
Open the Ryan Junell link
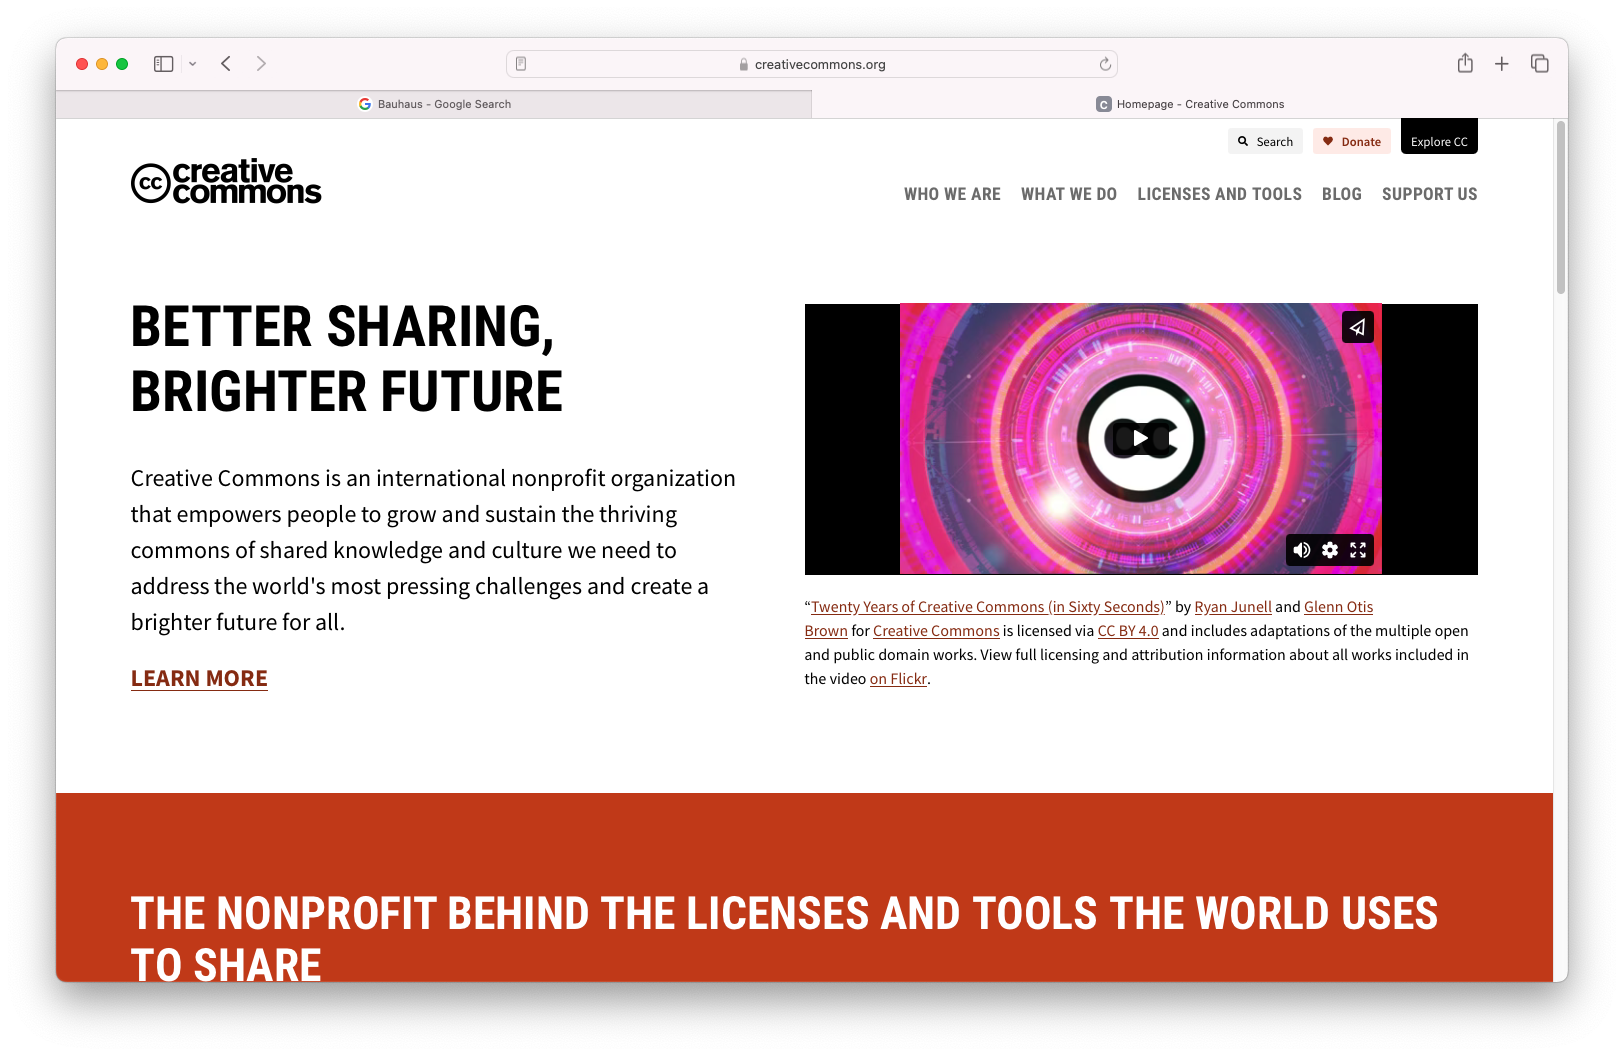coord(1233,607)
